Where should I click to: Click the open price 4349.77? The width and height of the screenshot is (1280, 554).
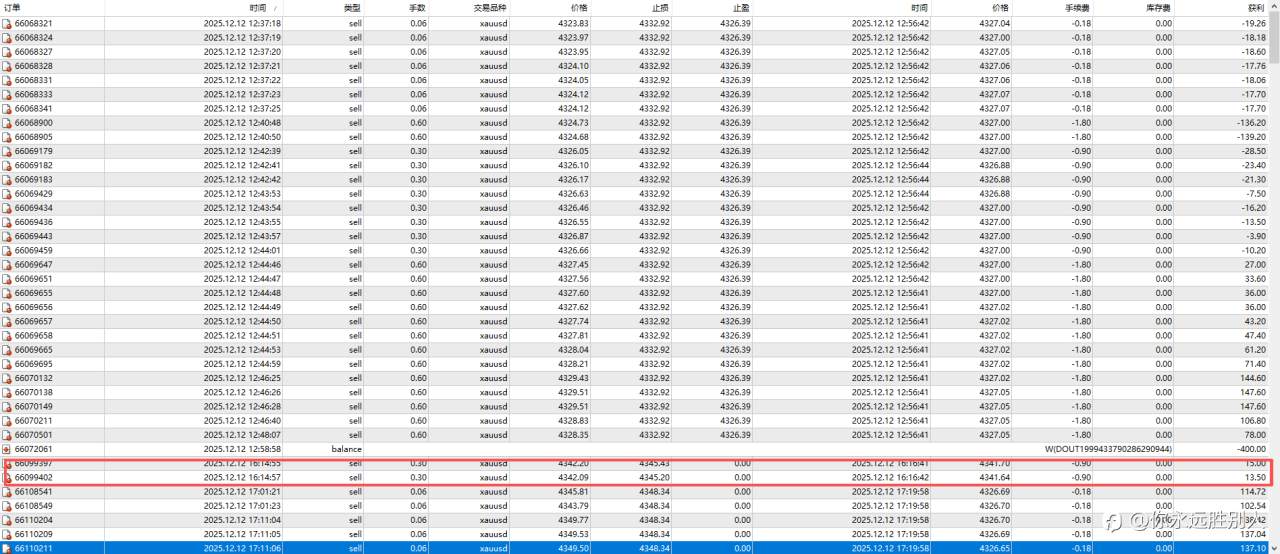tap(573, 520)
